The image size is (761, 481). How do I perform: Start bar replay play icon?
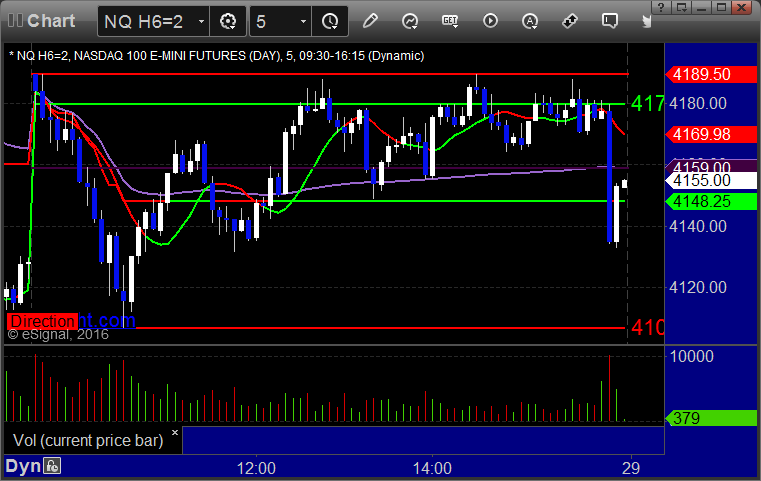[x=490, y=21]
